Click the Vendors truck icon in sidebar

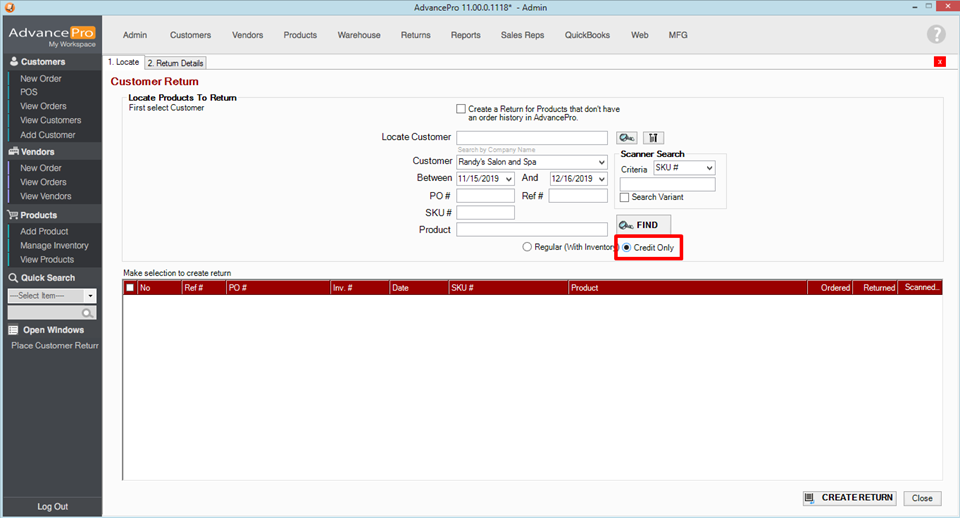[x=13, y=152]
